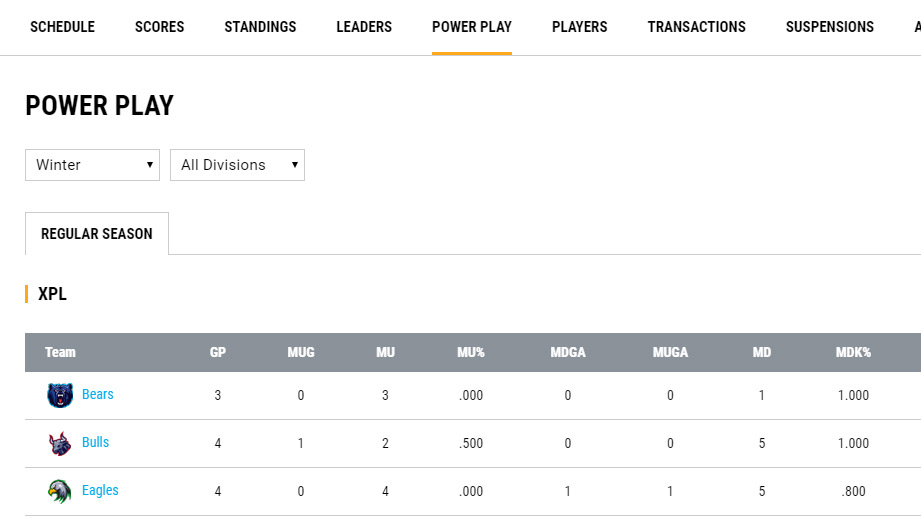This screenshot has height=518, width=921.
Task: Navigate to Transactions
Action: tap(696, 27)
